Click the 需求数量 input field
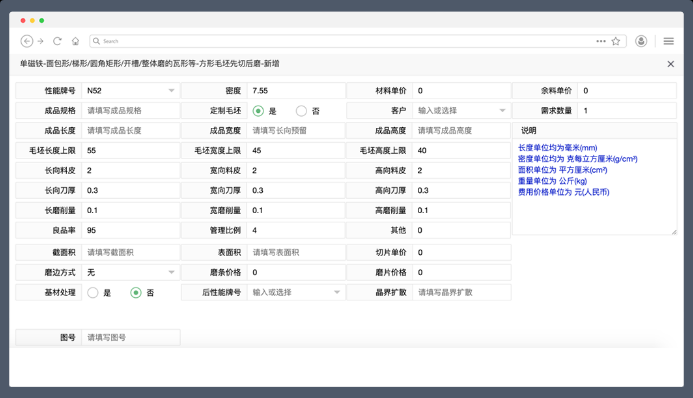693x398 pixels. tap(627, 110)
